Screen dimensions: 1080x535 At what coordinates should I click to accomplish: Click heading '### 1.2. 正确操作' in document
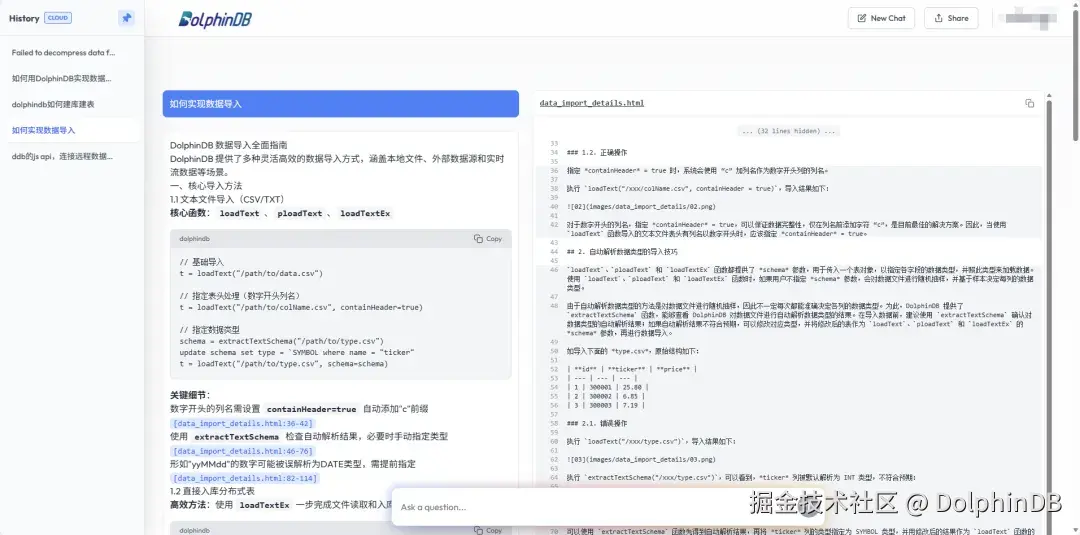[x=596, y=152]
